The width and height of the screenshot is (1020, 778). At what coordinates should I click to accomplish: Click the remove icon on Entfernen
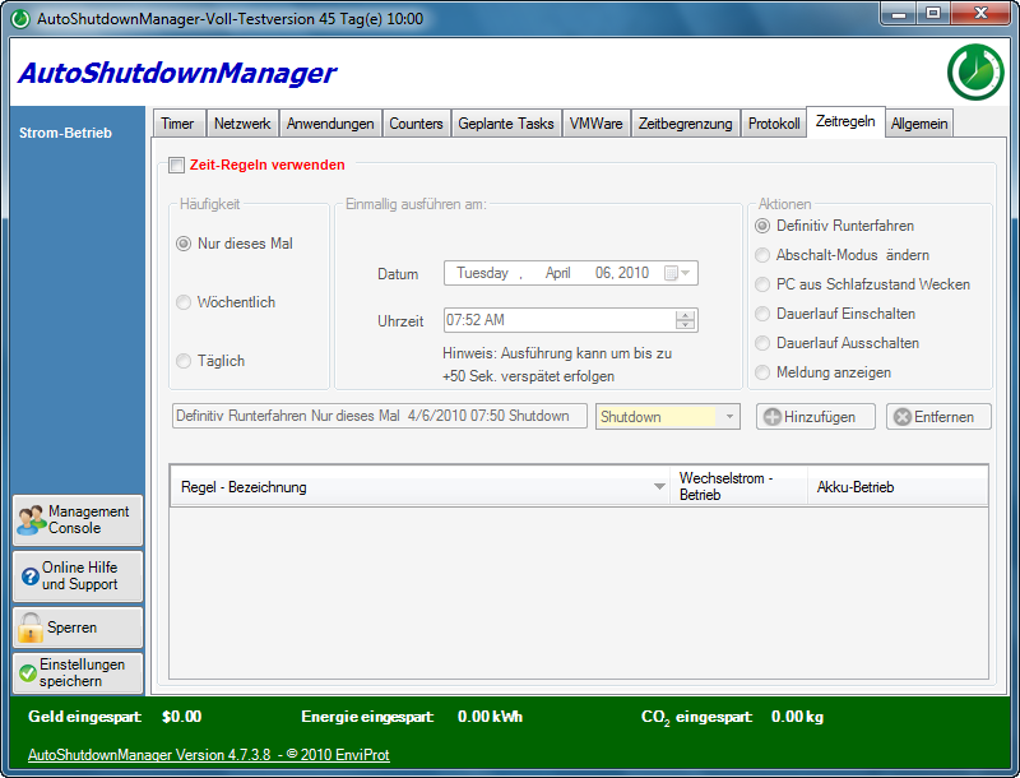(x=903, y=416)
